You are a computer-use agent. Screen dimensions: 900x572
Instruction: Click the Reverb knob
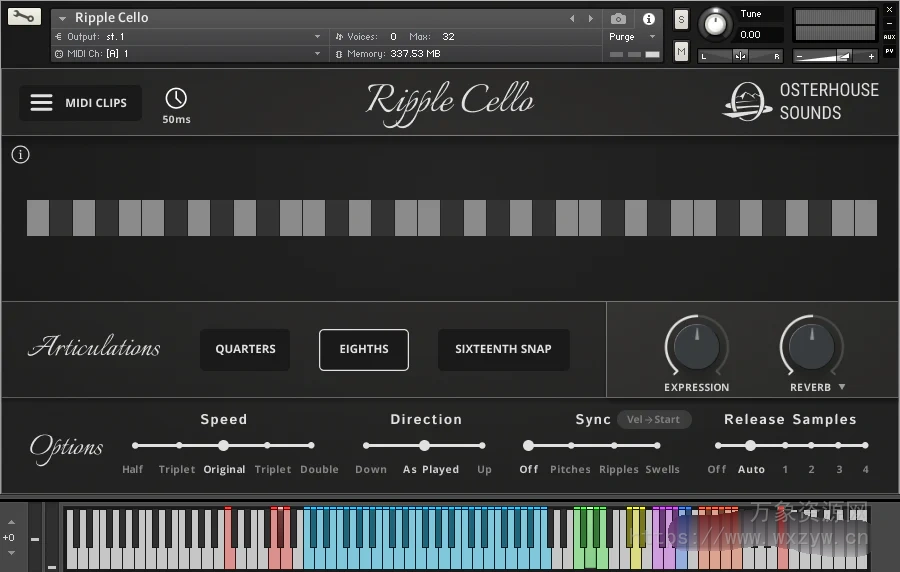811,346
